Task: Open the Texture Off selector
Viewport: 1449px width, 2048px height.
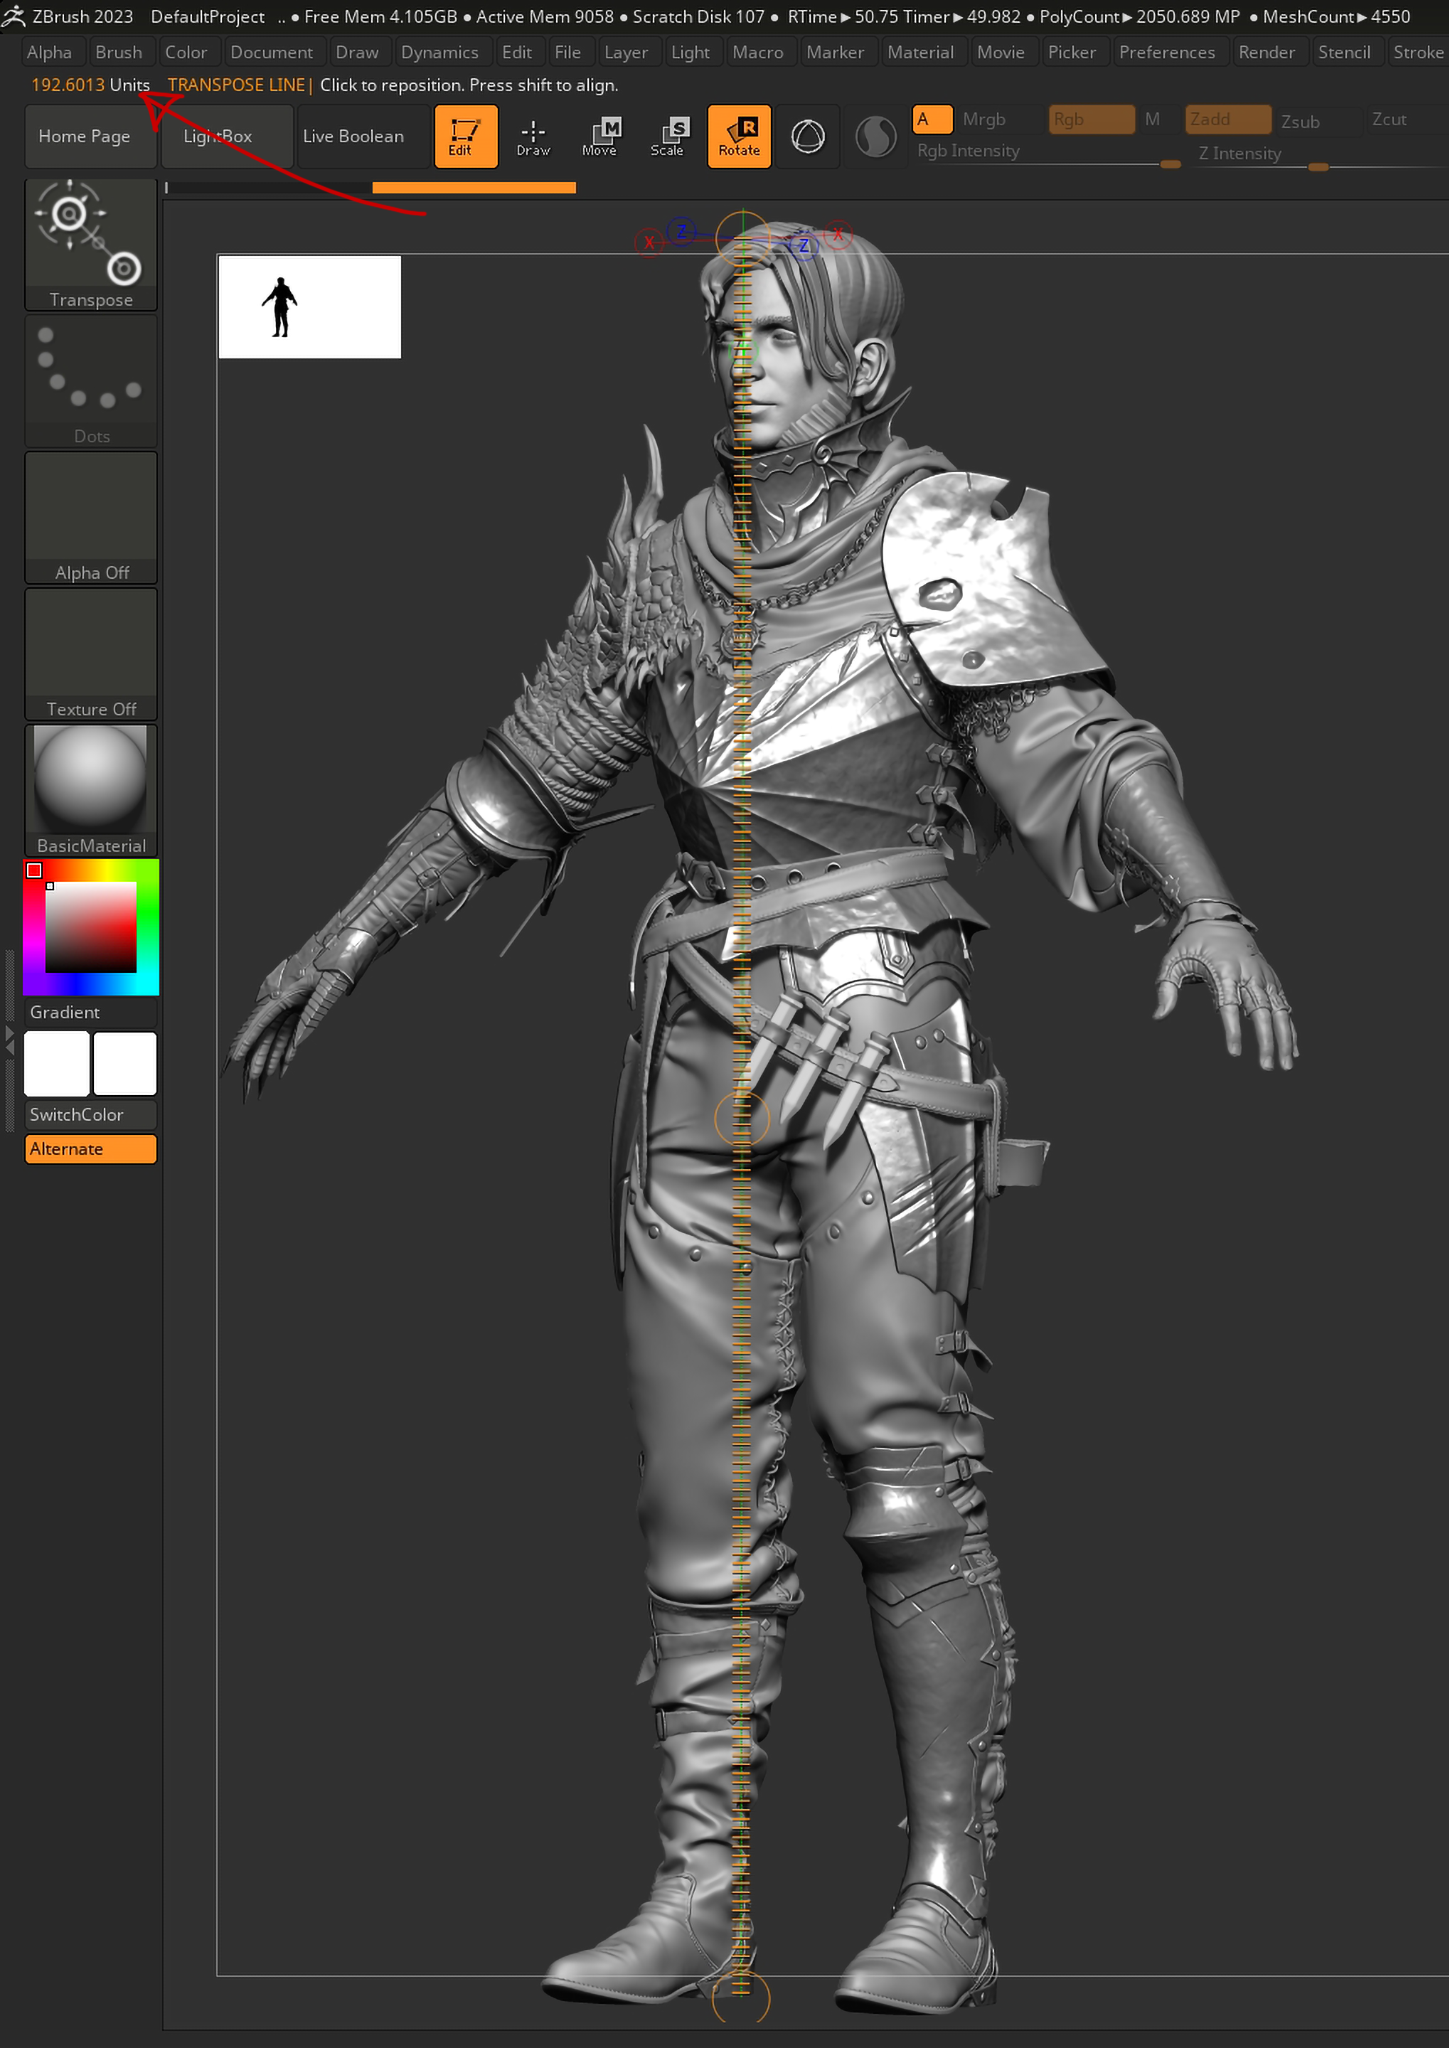Action: [x=91, y=654]
